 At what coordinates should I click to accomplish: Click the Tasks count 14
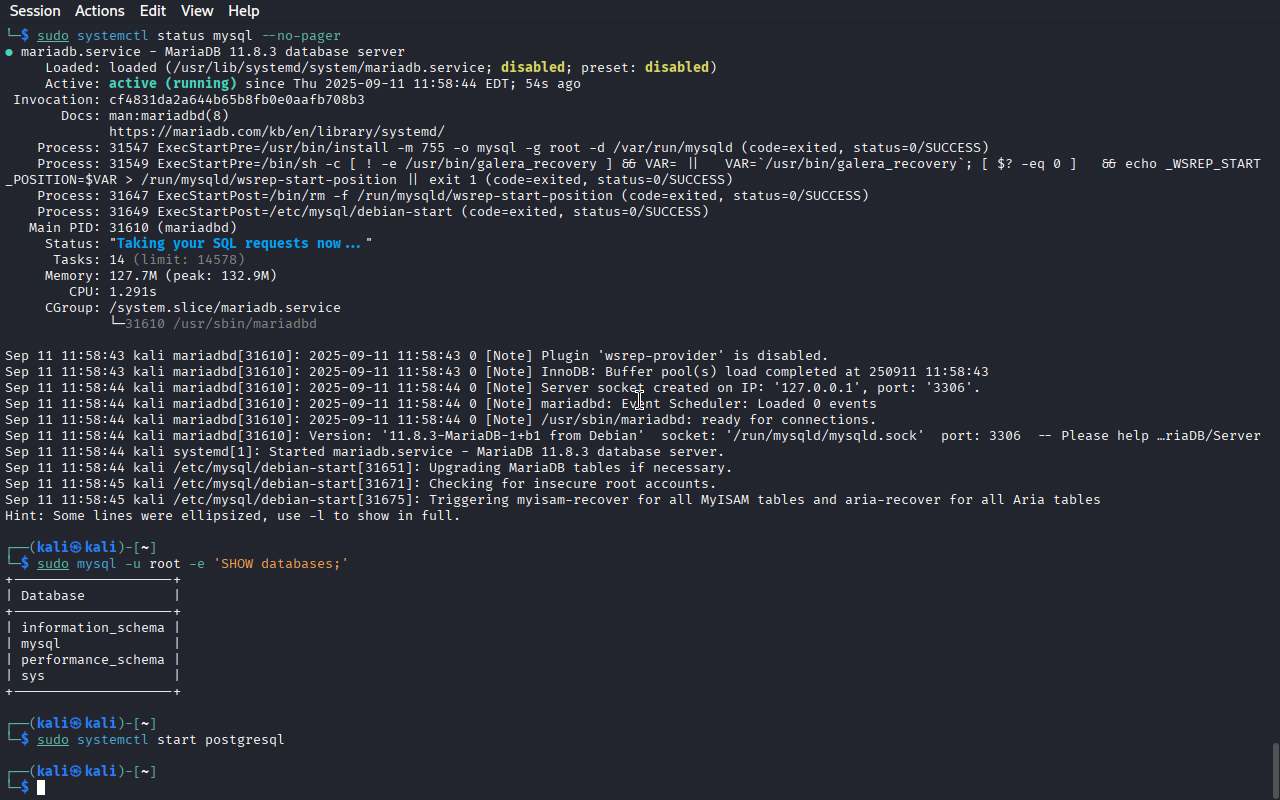point(117,260)
